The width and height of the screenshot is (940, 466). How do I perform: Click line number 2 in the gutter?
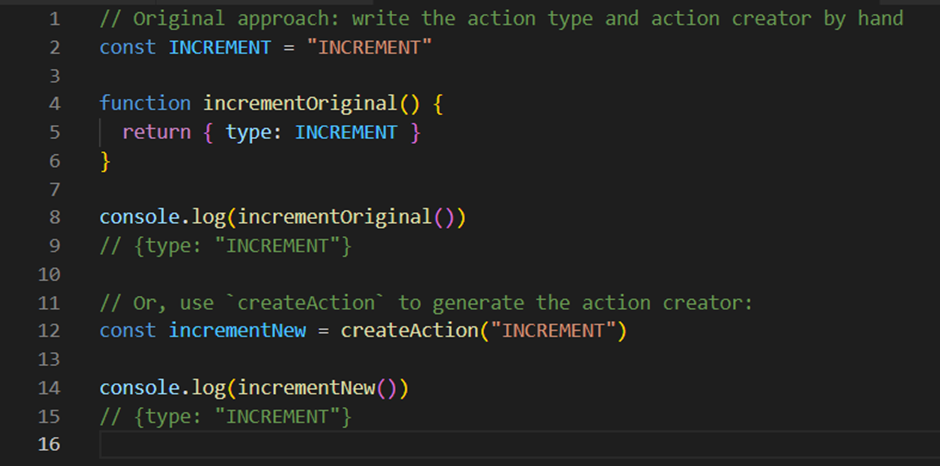(x=55, y=47)
